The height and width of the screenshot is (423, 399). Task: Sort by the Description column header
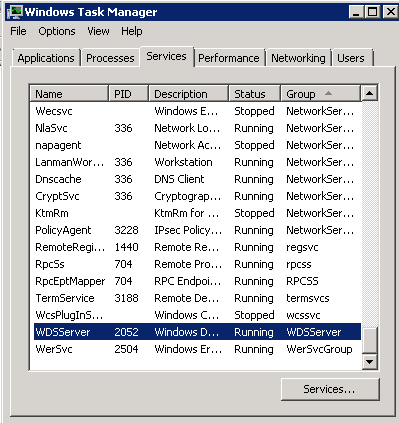pyautogui.click(x=189, y=94)
